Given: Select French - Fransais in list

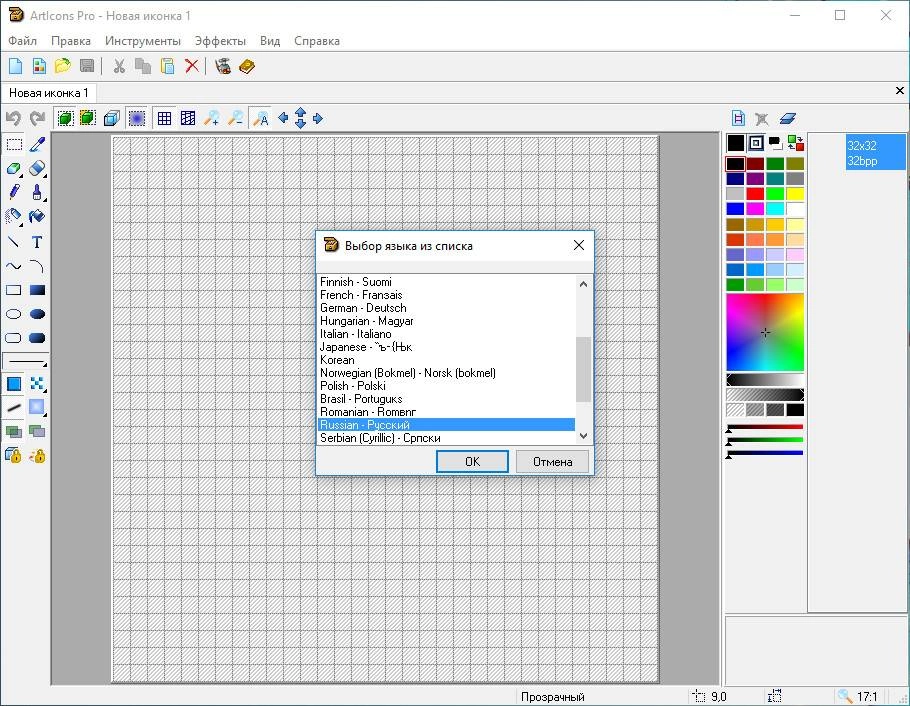Looking at the screenshot, I should tap(447, 295).
